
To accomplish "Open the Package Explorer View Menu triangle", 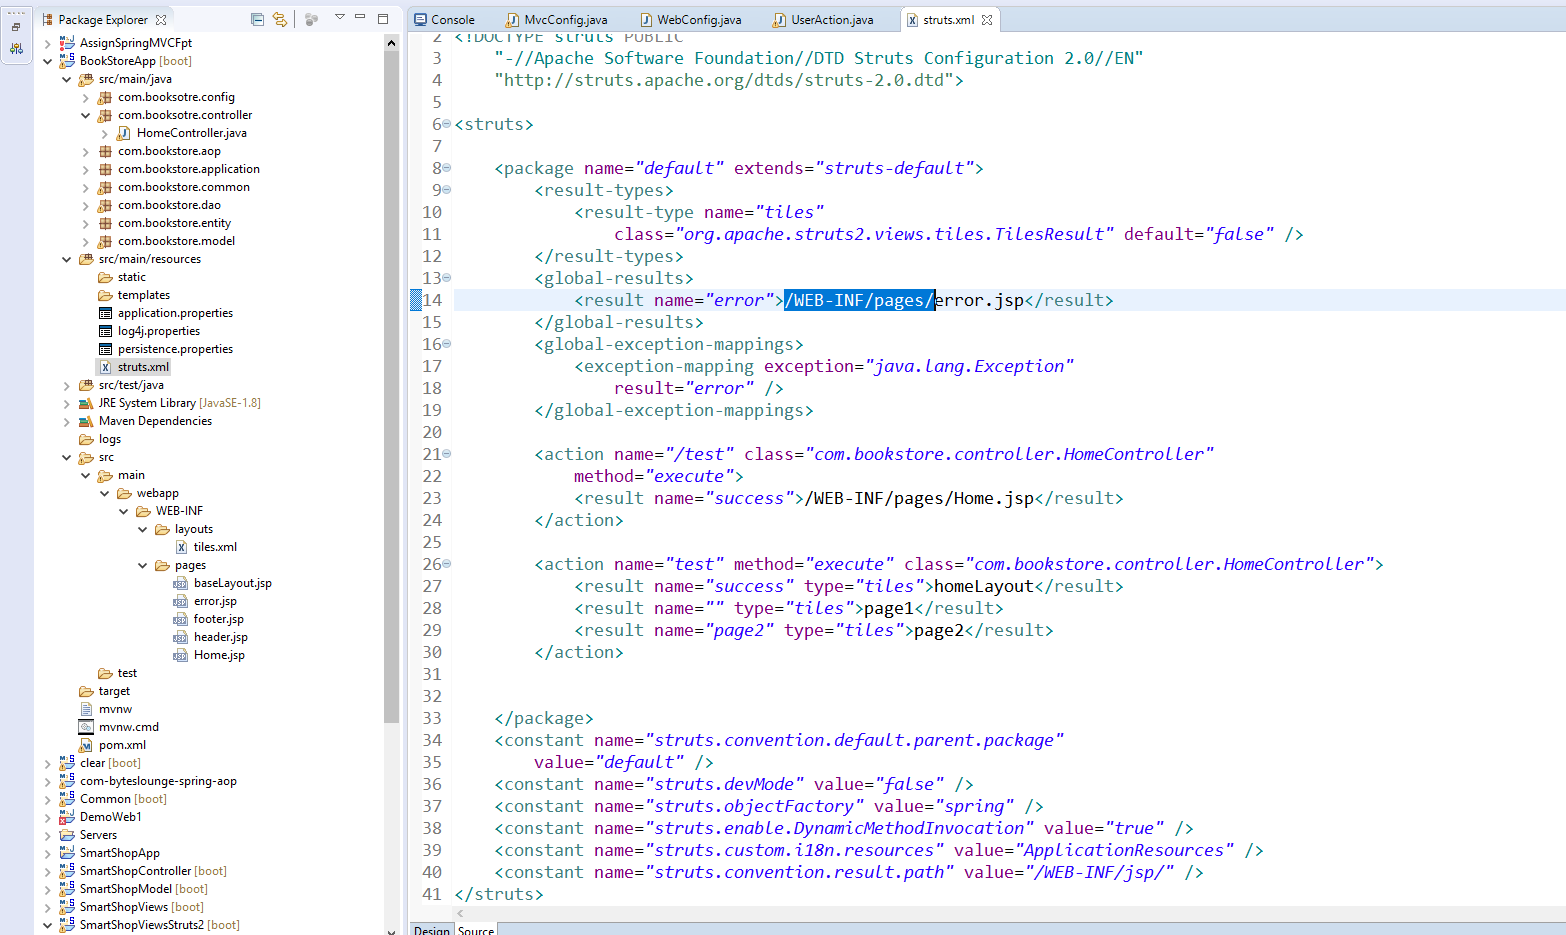I will [339, 18].
